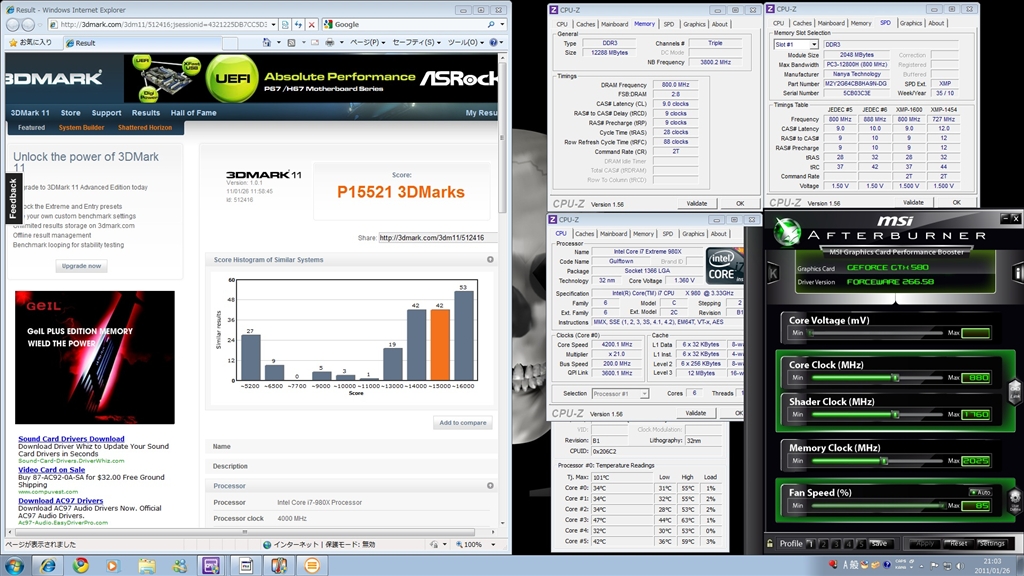
Task: Open the Favorites star button in IE
Action: (x=33, y=42)
